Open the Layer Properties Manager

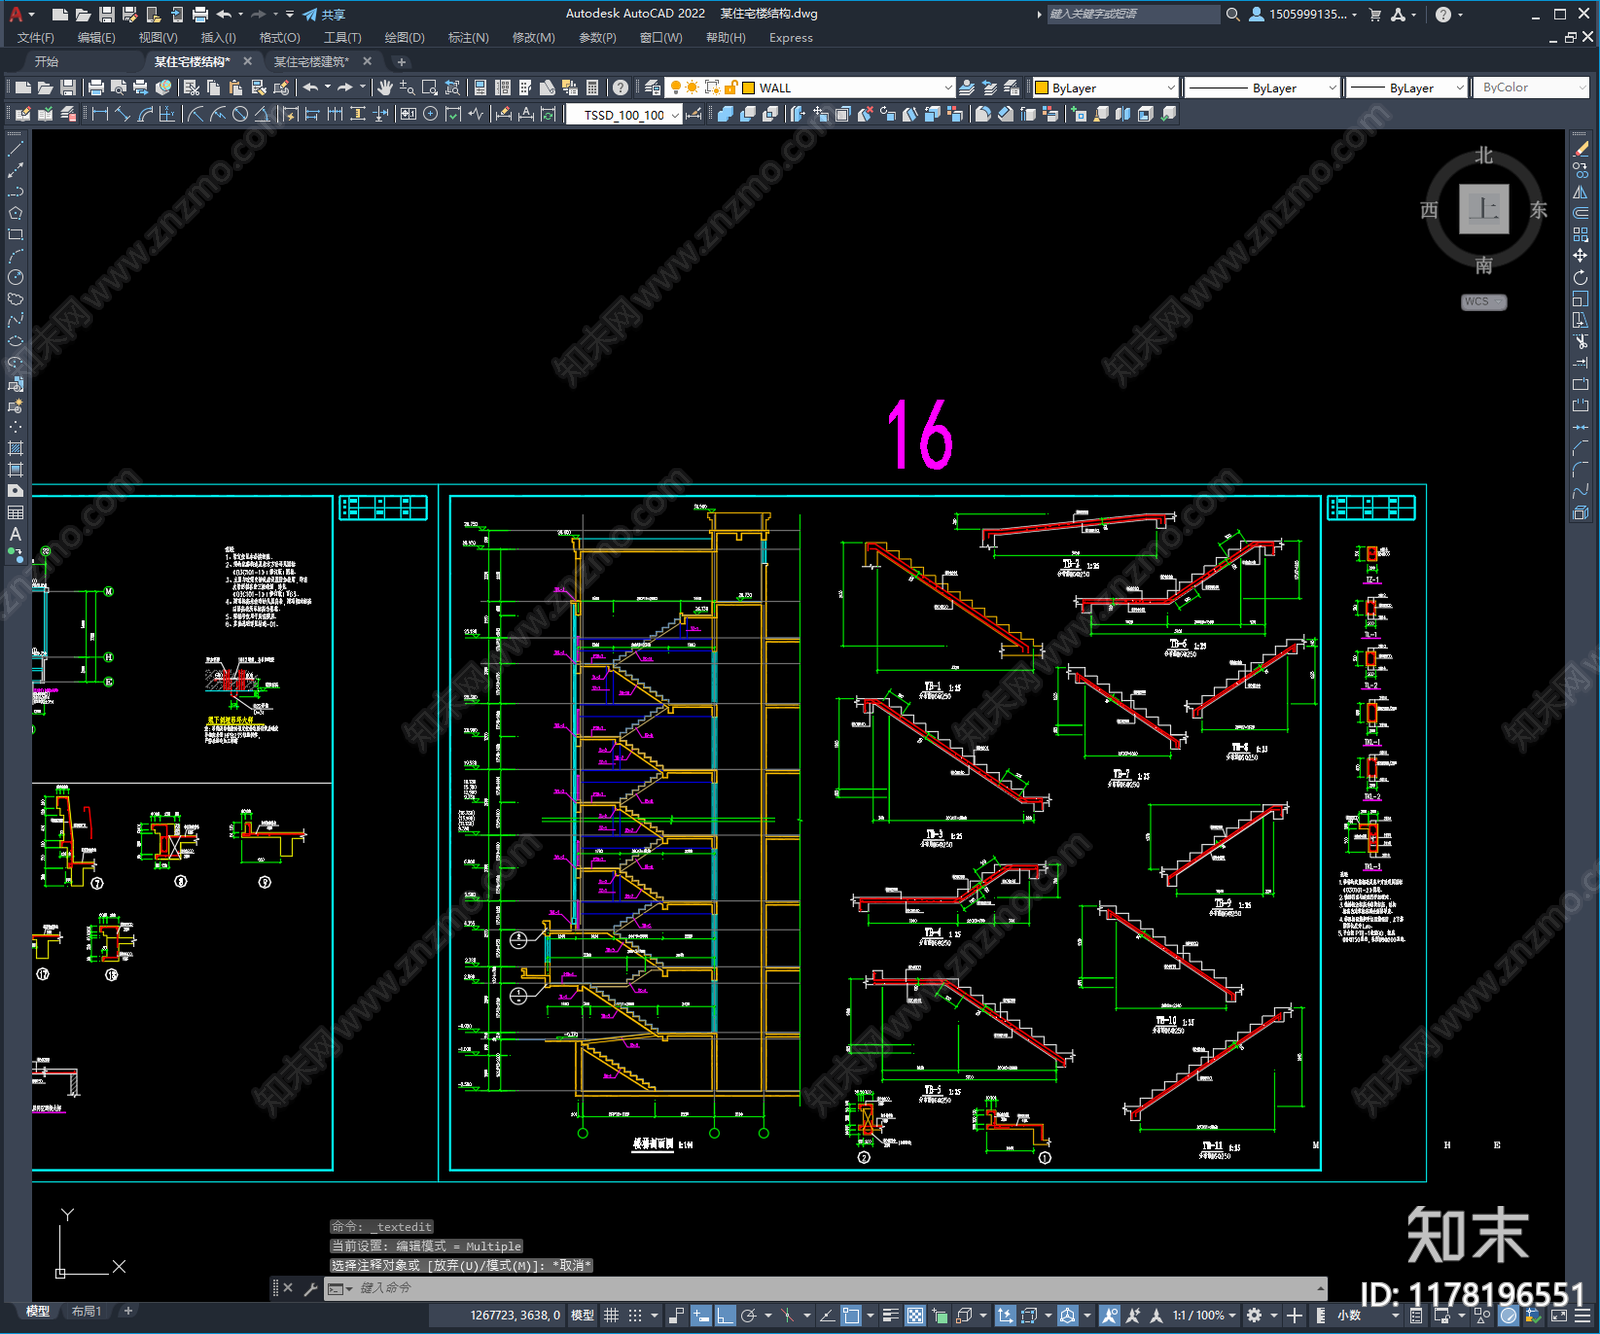tap(652, 88)
